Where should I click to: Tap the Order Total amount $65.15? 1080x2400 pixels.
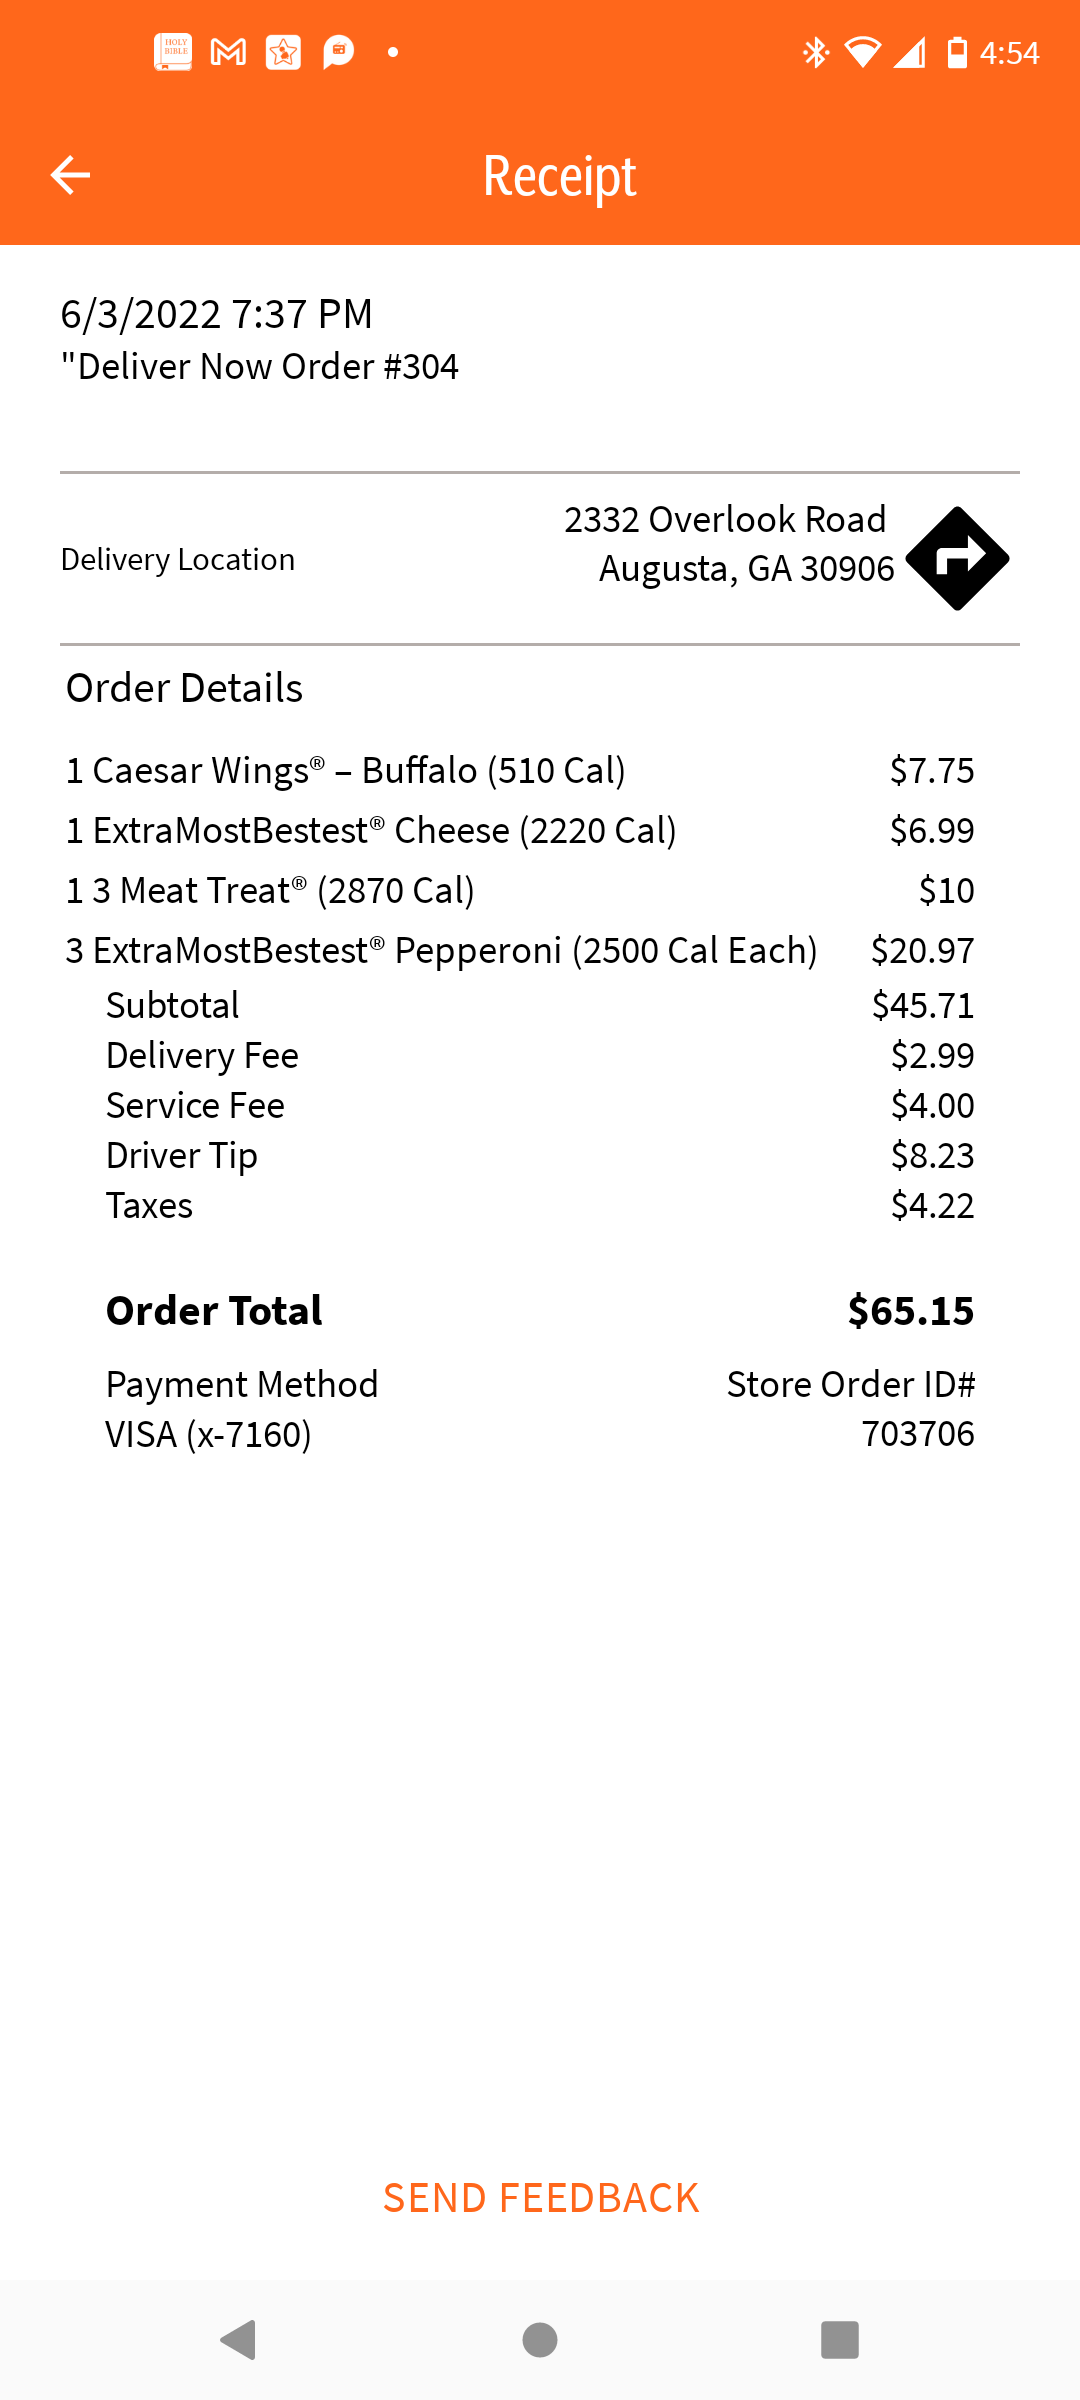(x=910, y=1311)
